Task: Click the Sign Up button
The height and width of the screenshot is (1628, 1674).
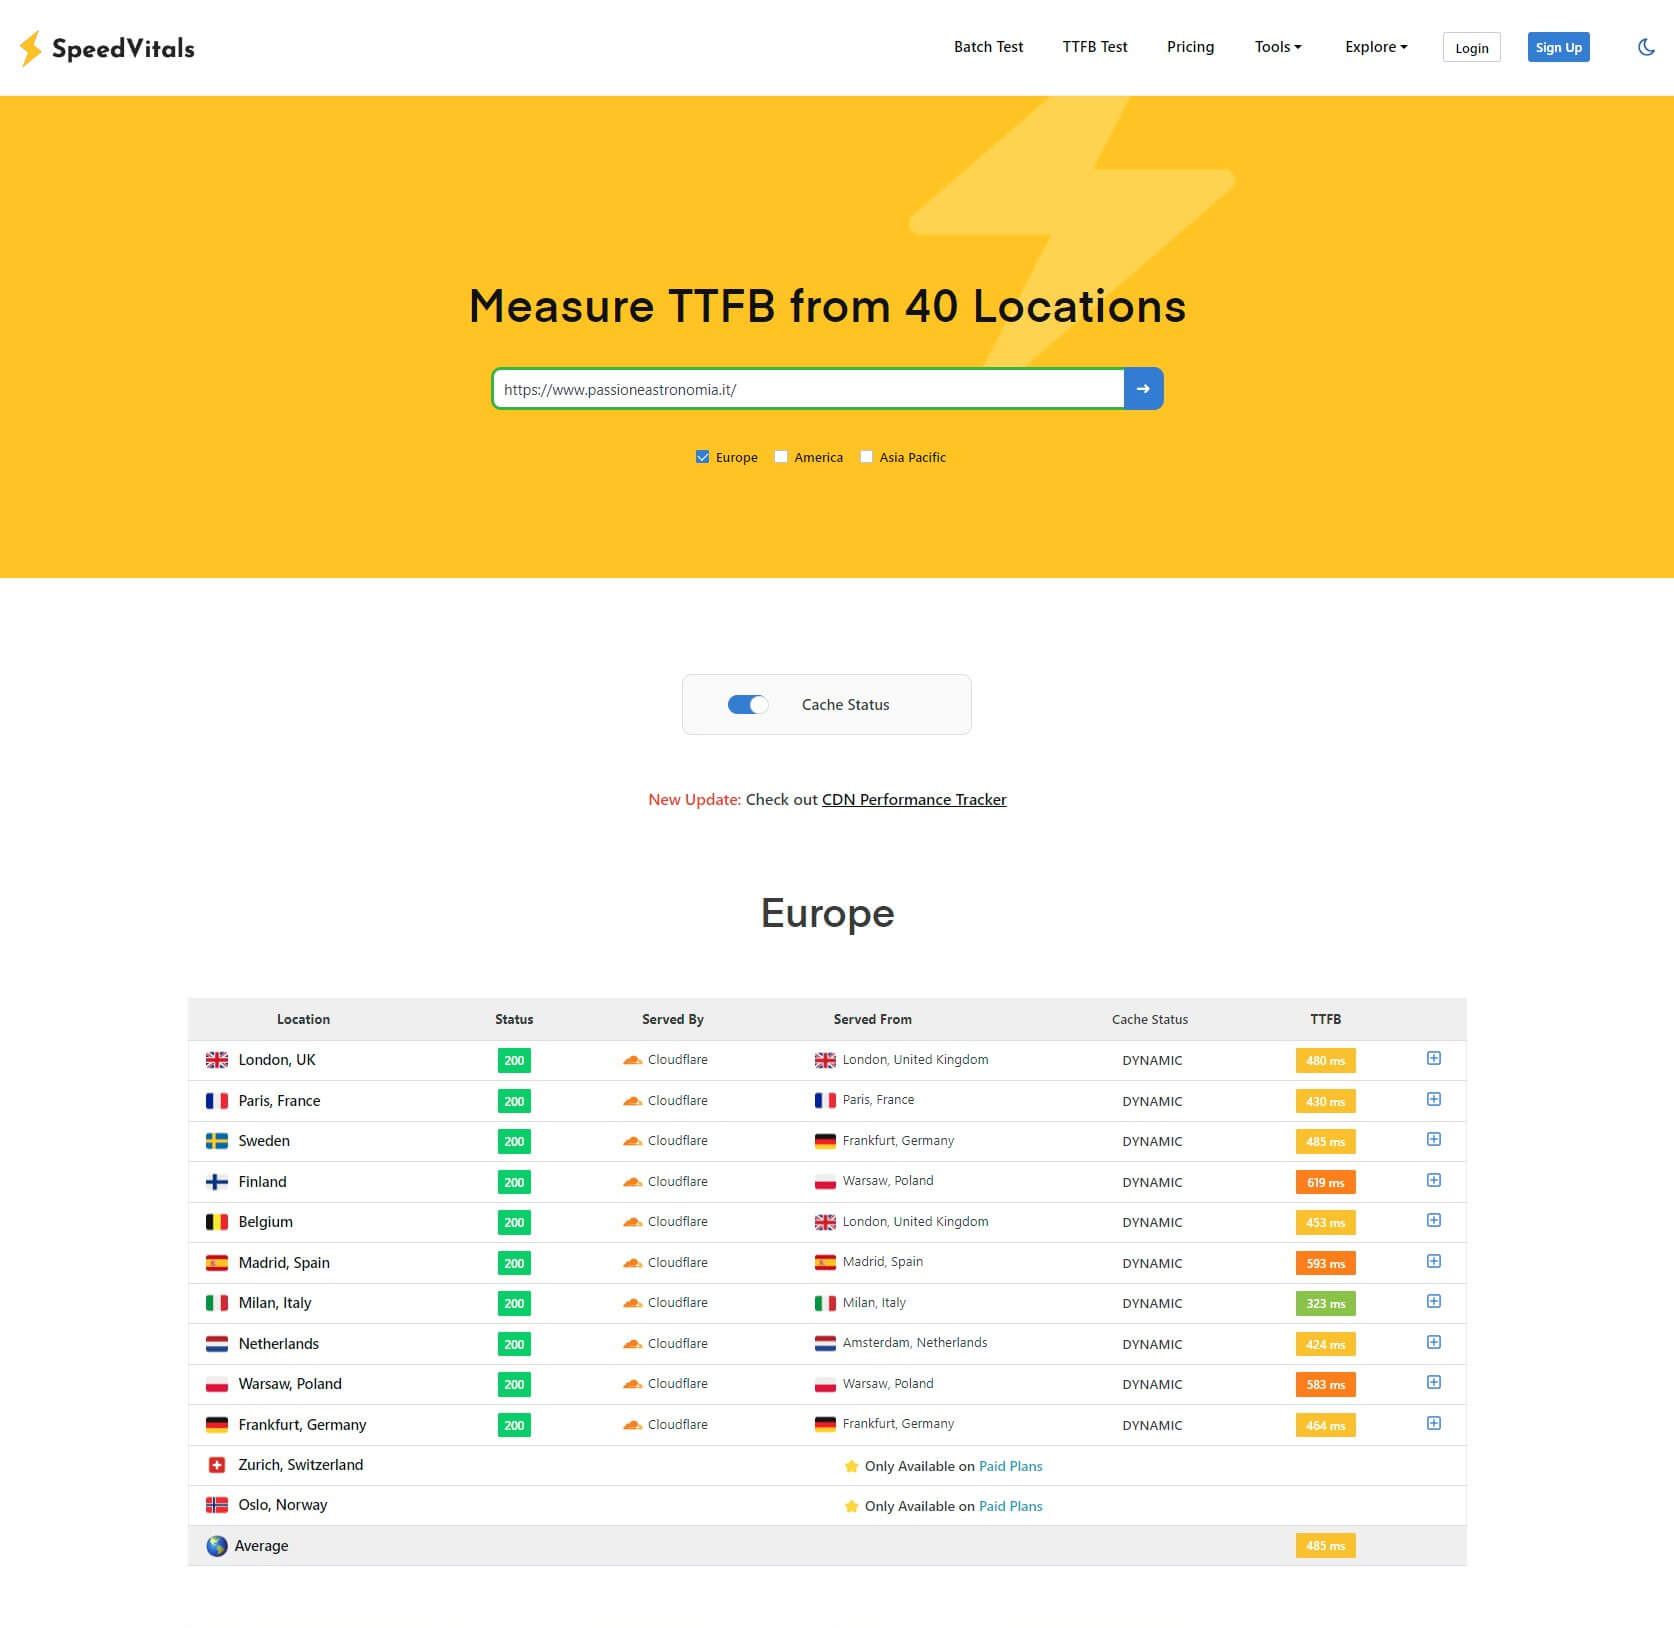Action: click(1558, 47)
